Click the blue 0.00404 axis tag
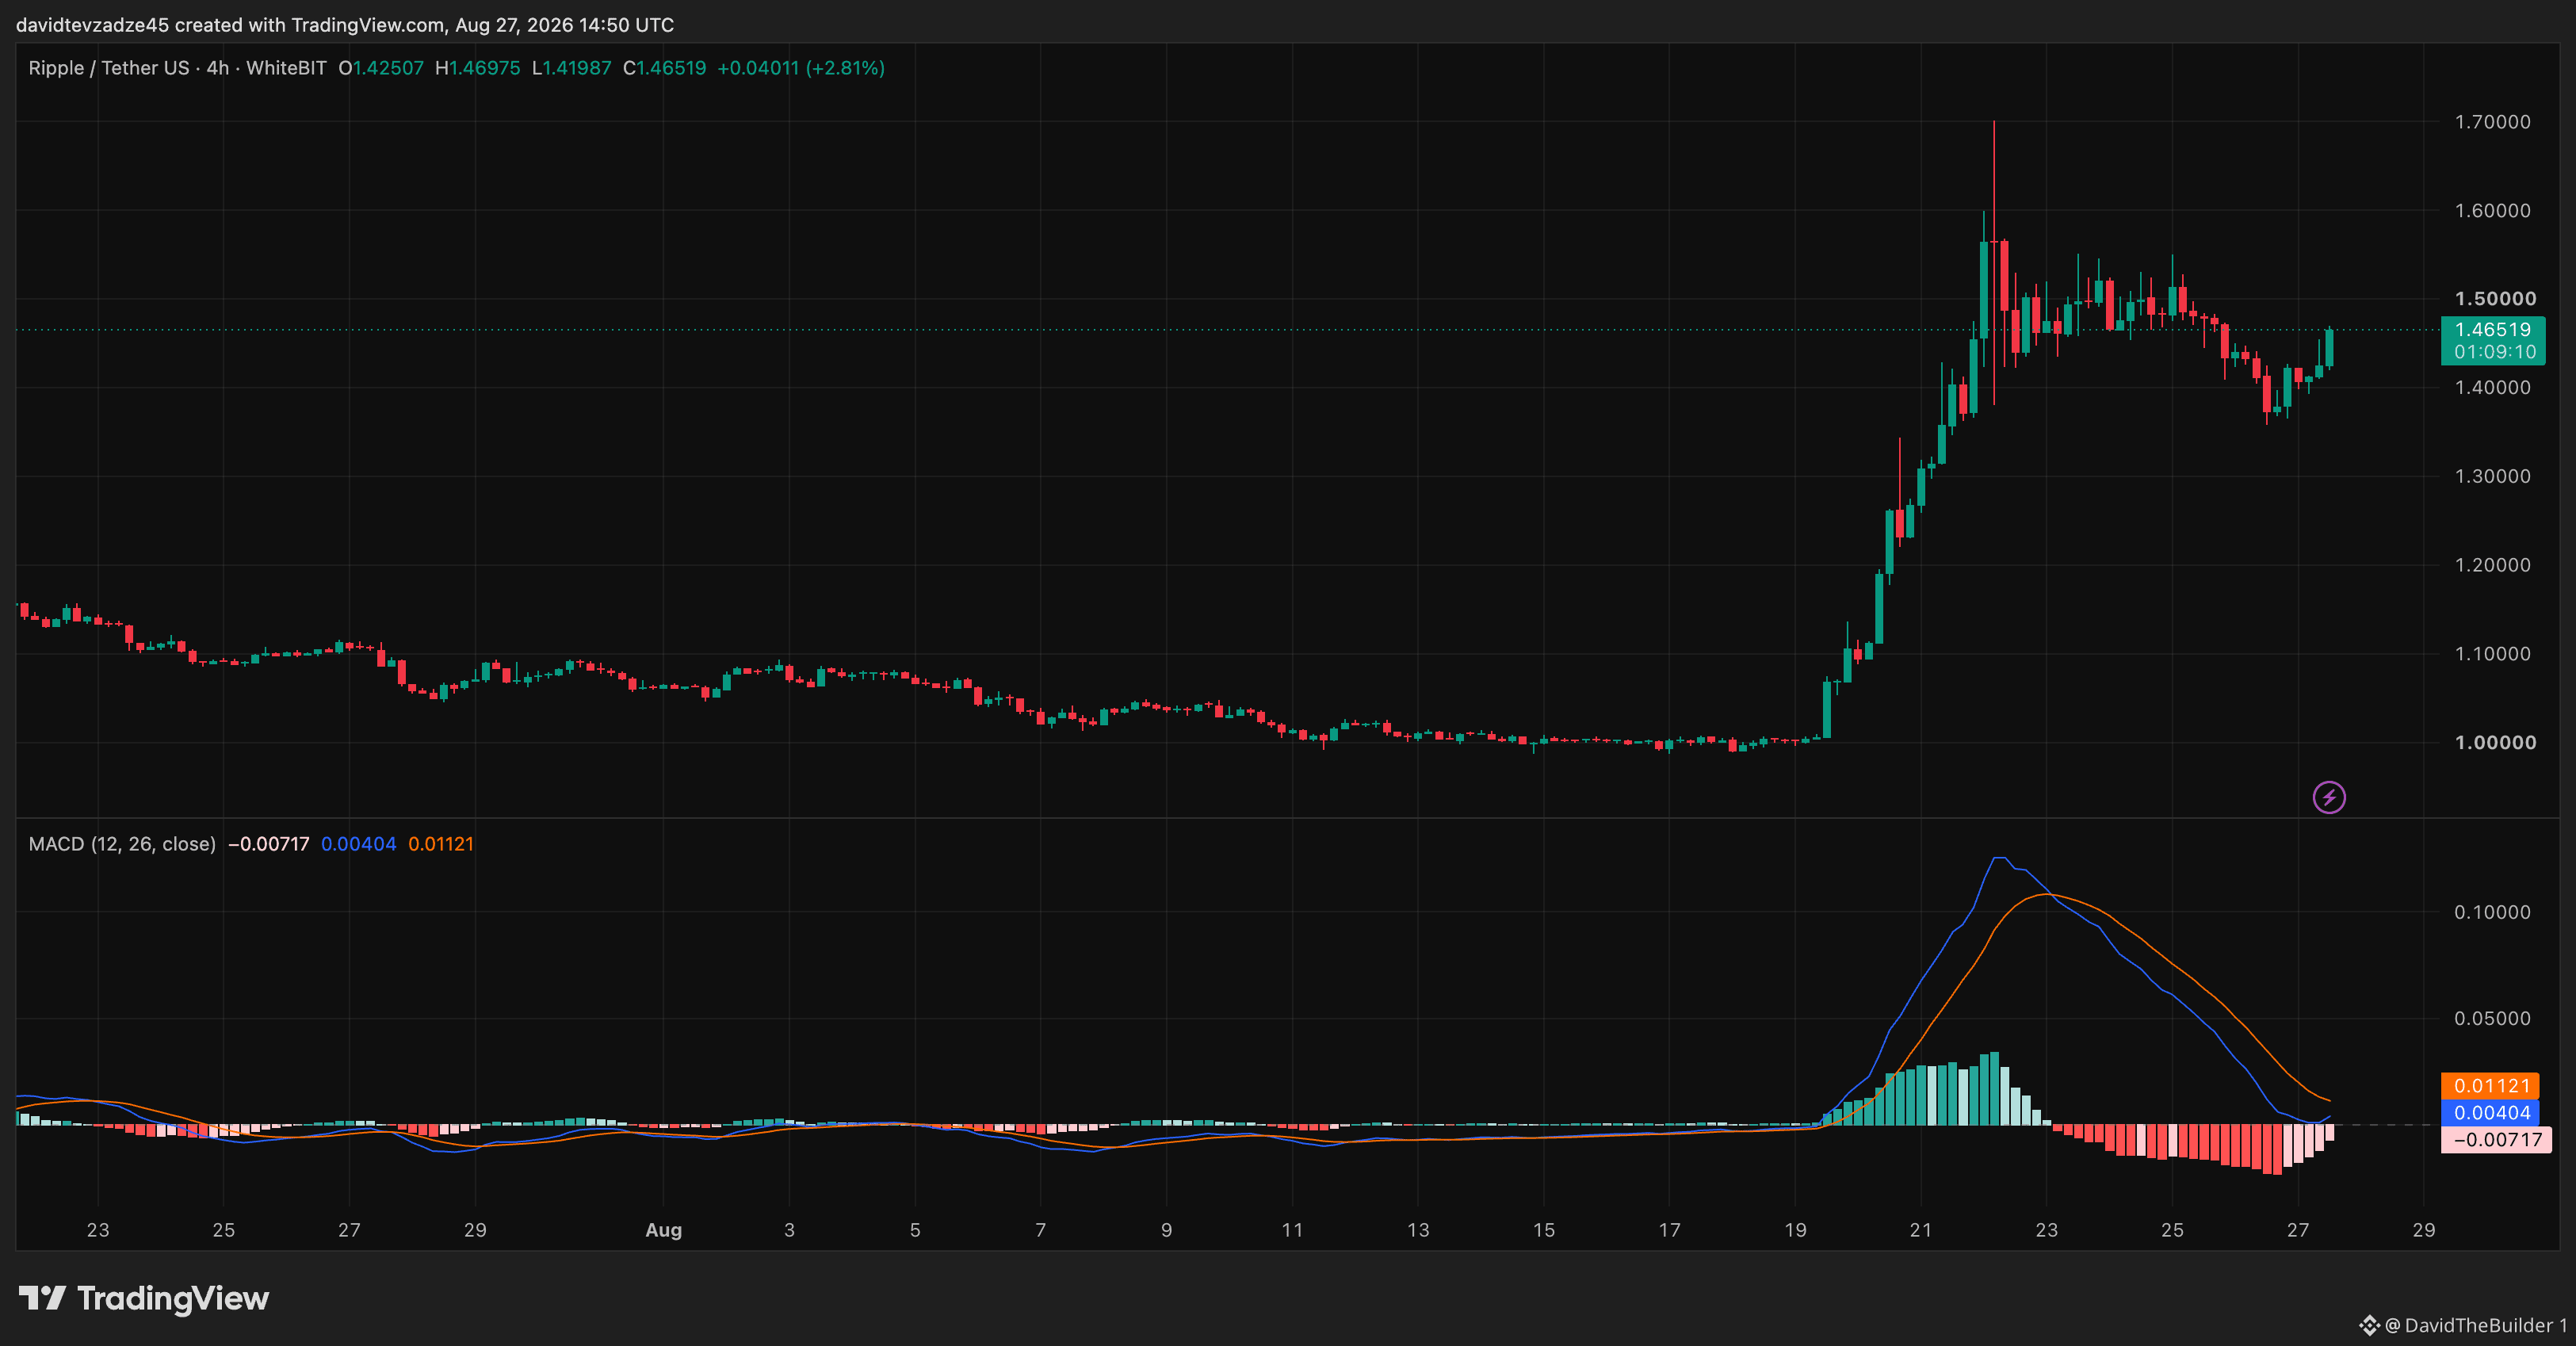The image size is (2576, 1346). pos(2490,1113)
